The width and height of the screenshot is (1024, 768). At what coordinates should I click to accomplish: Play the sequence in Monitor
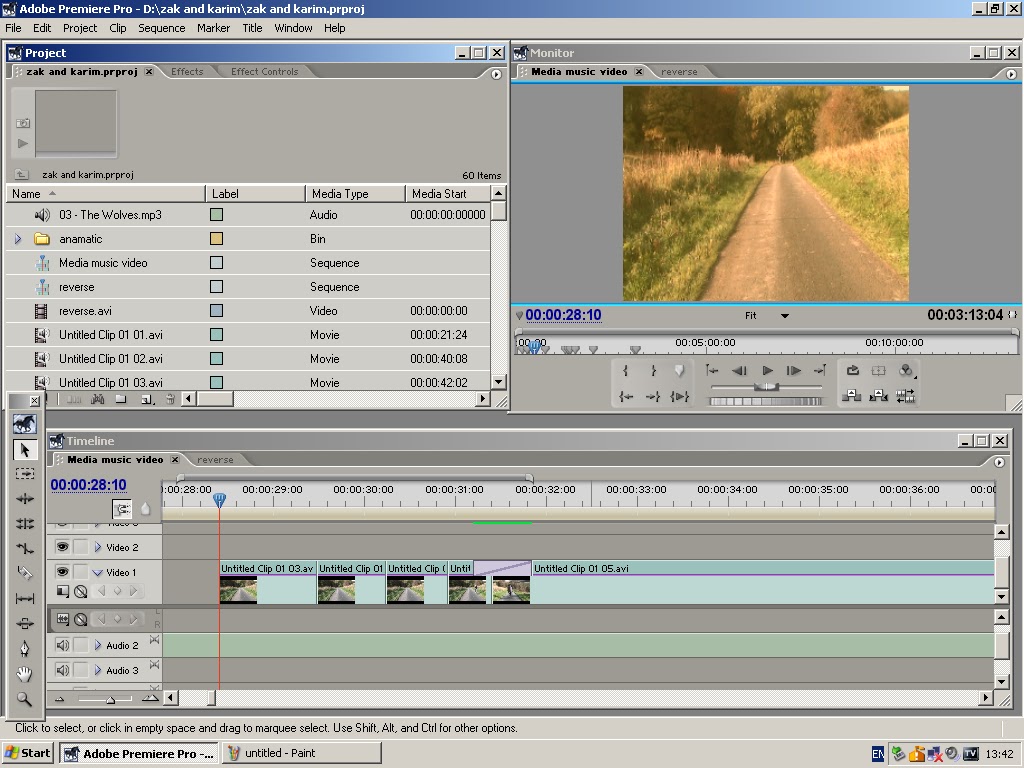coord(767,371)
